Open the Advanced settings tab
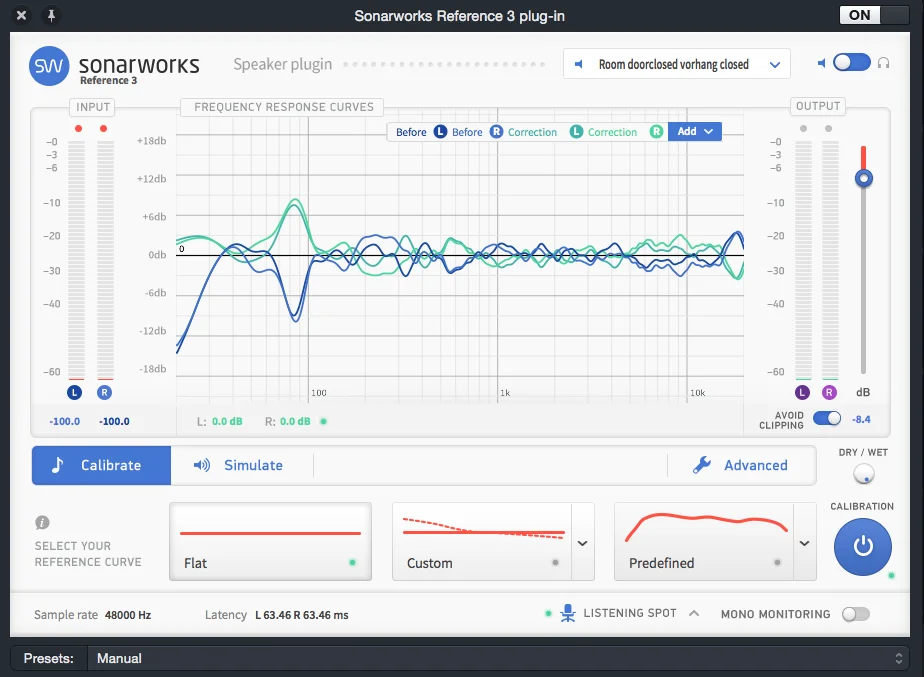The width and height of the screenshot is (924, 677). [x=741, y=465]
